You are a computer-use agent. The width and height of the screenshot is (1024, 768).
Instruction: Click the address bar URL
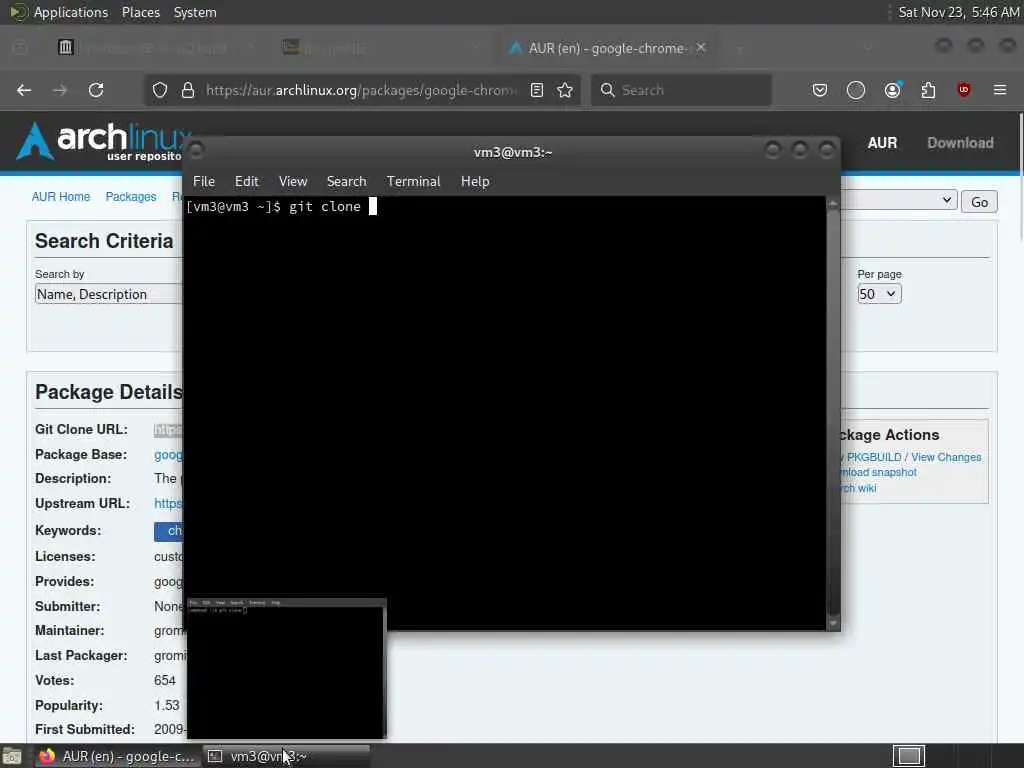tap(360, 90)
